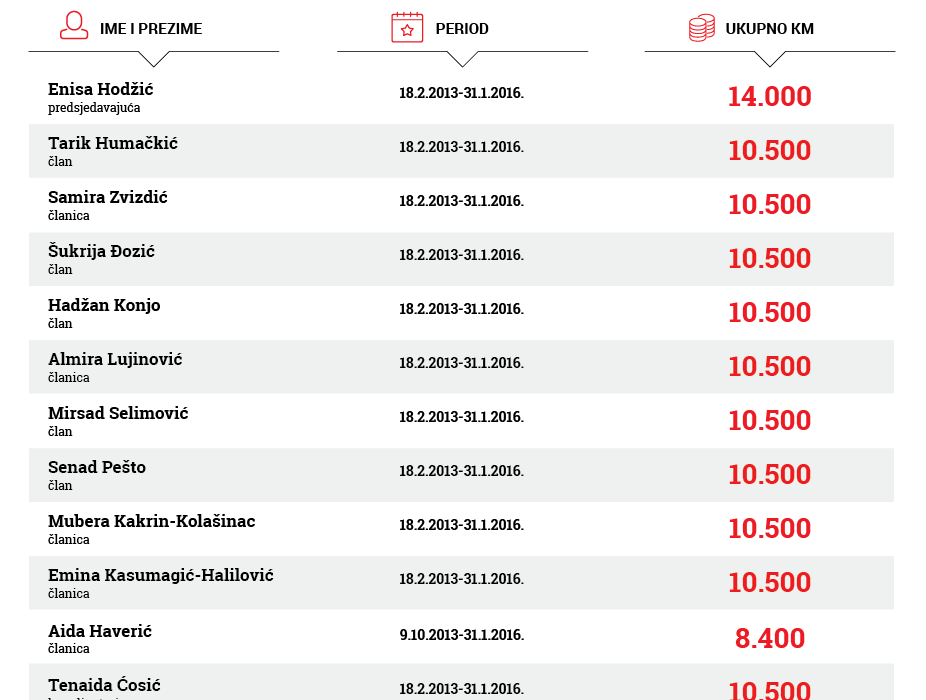The width and height of the screenshot is (926, 700).
Task: Click the UKUPNO KM column header
Action: point(769,29)
